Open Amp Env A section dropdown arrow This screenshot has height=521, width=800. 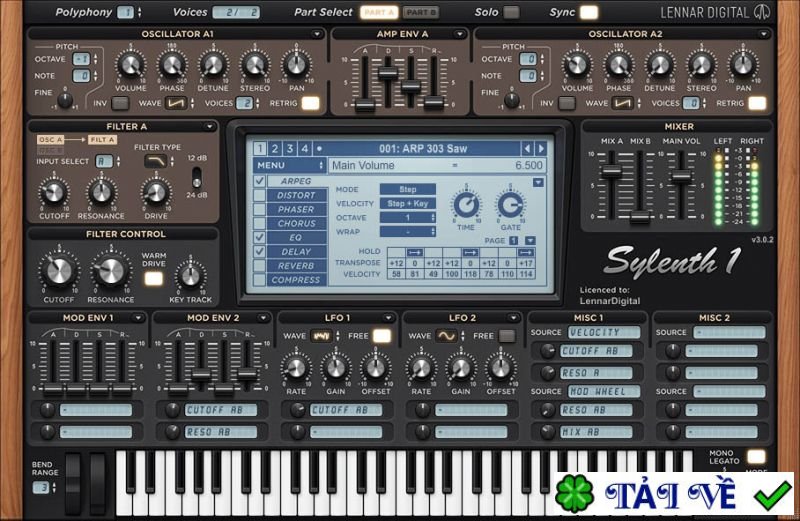[x=459, y=34]
